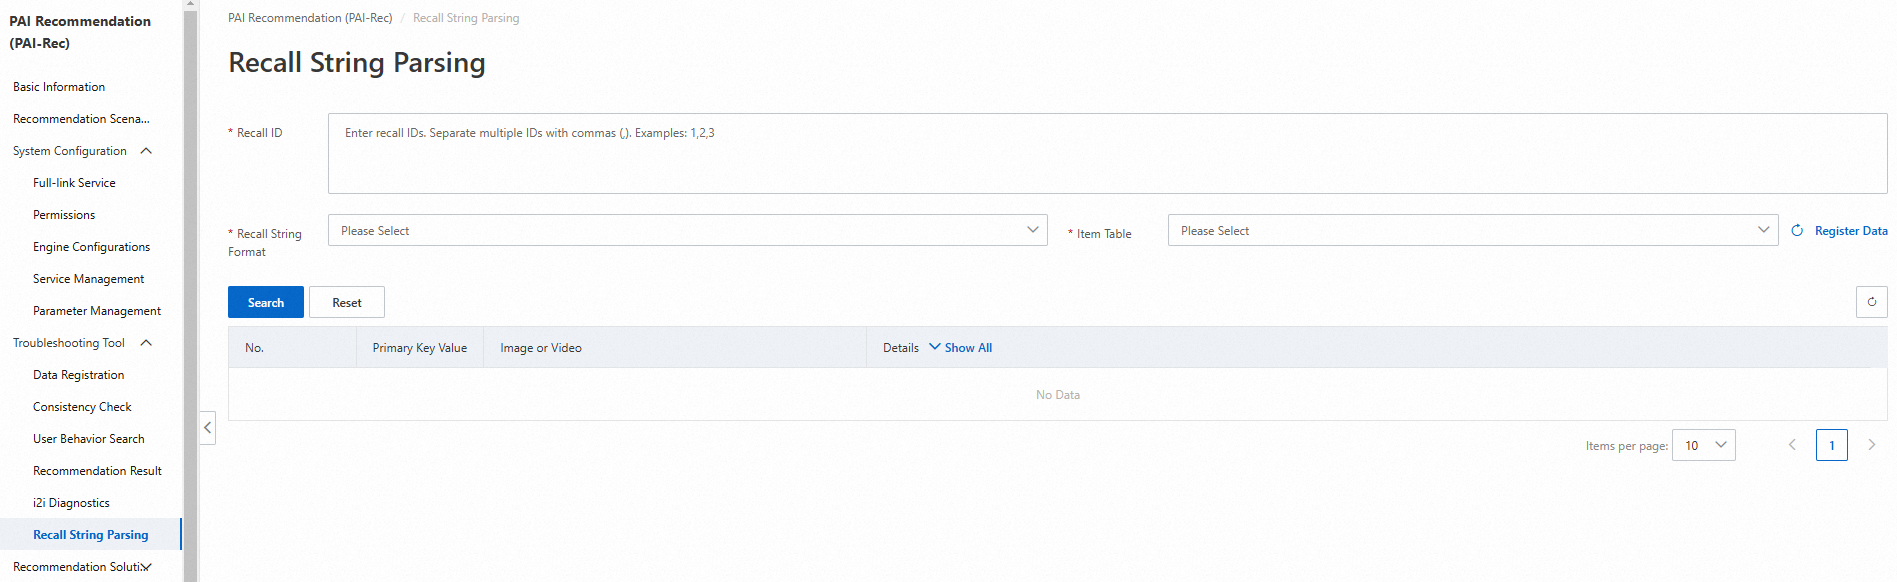1897x582 pixels.
Task: Click the blue Search button
Action: click(266, 302)
